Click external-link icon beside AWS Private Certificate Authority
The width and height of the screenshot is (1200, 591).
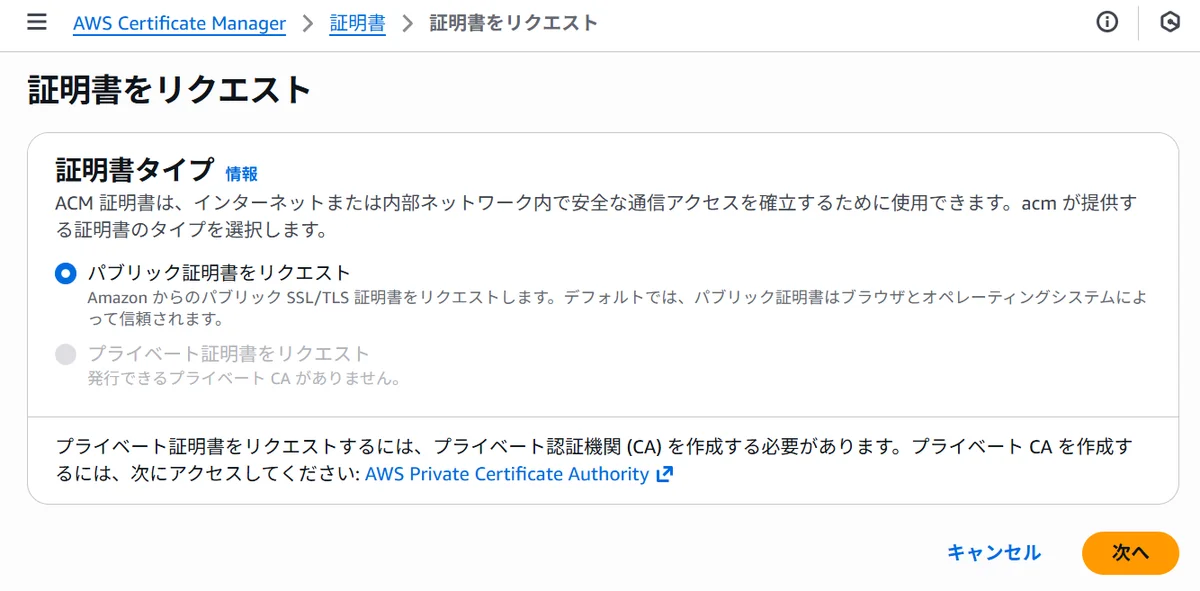(665, 475)
